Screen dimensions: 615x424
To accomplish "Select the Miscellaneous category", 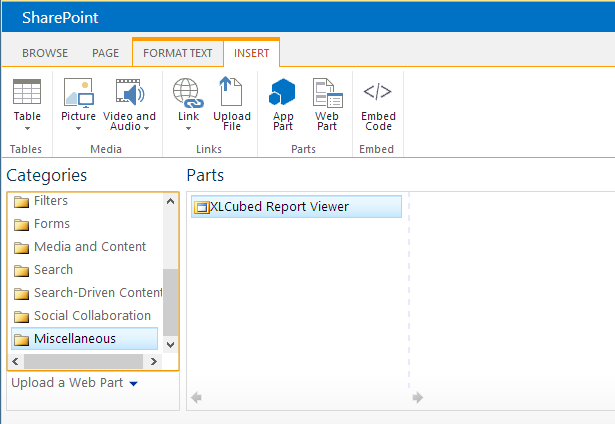I will pos(84,338).
